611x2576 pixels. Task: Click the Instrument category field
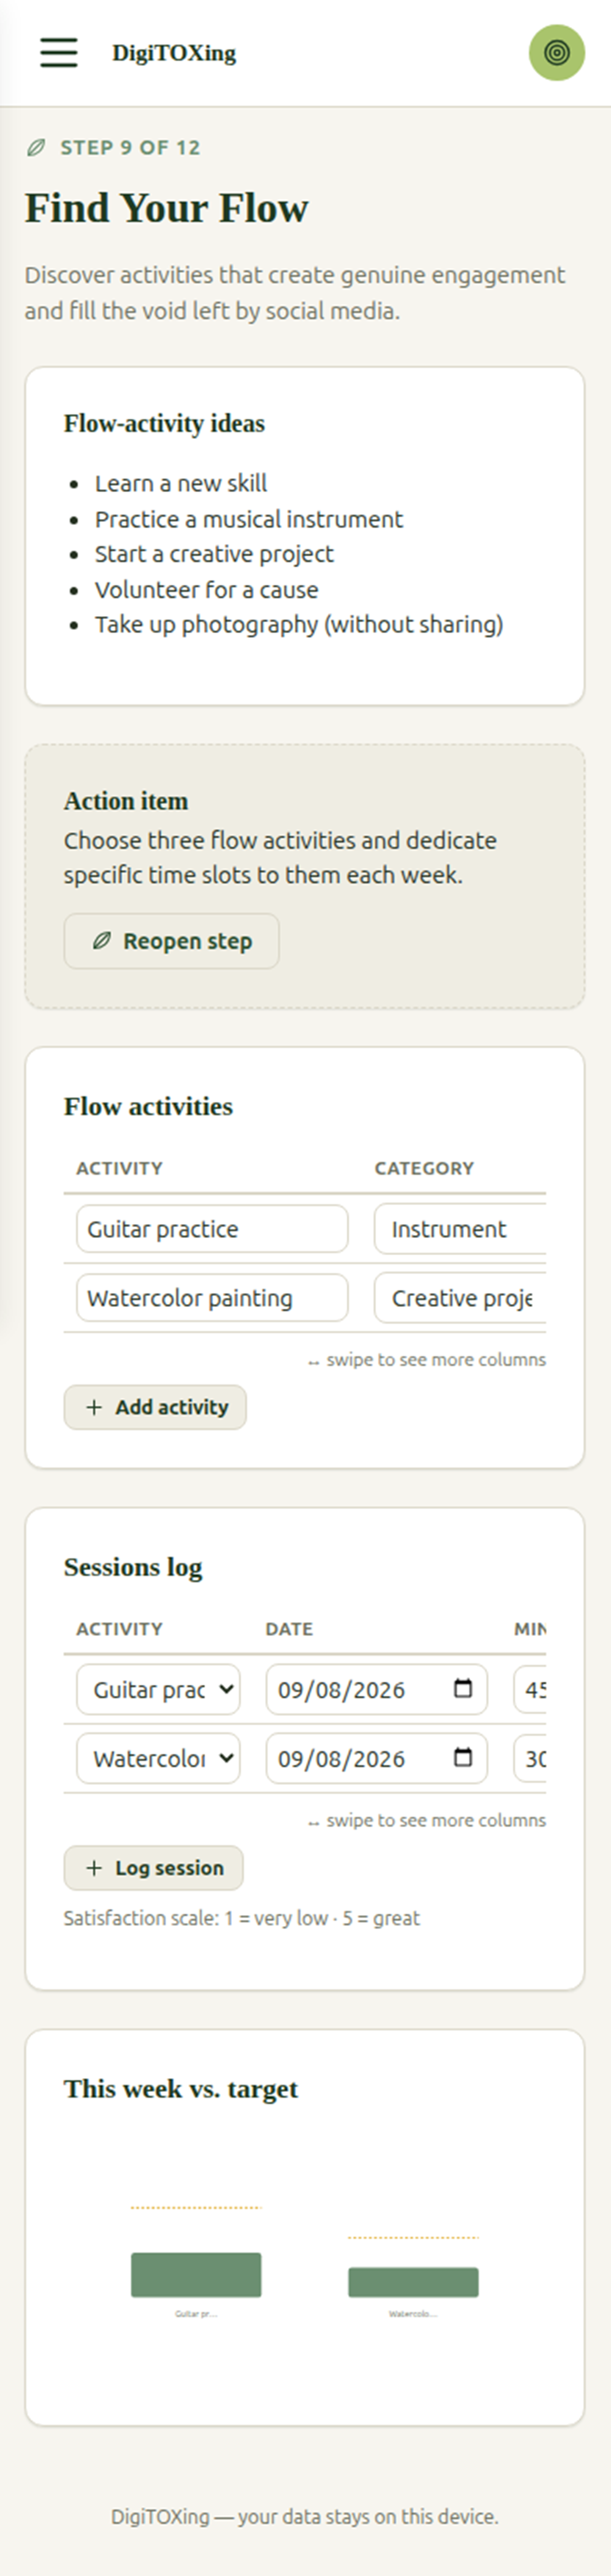pos(460,1229)
